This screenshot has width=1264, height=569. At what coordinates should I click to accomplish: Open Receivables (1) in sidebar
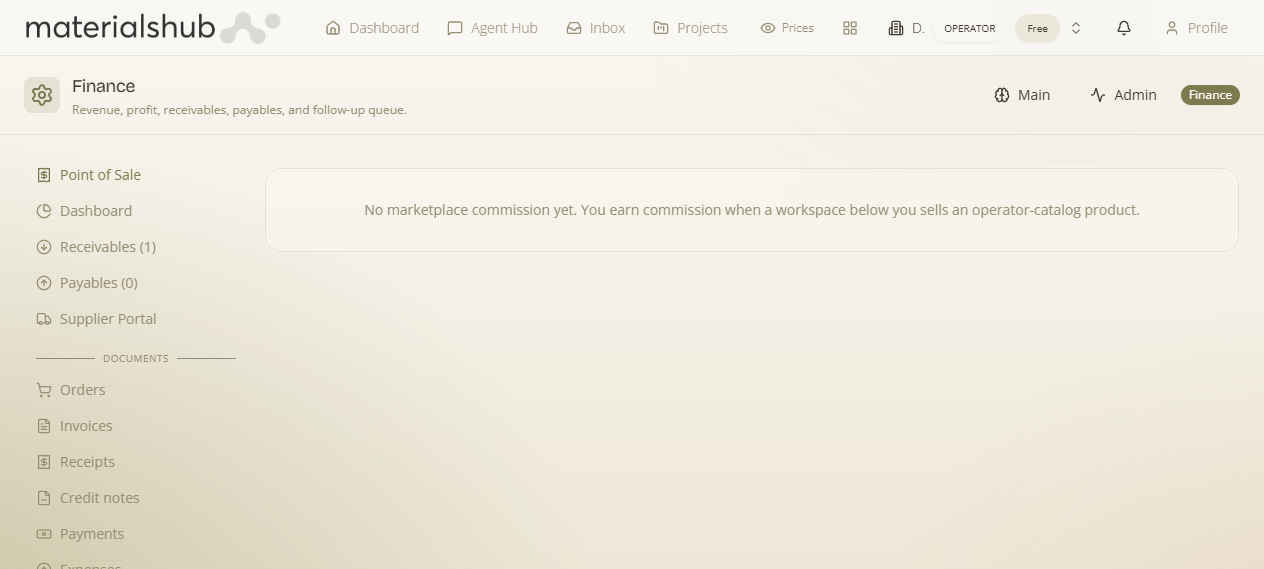108,247
